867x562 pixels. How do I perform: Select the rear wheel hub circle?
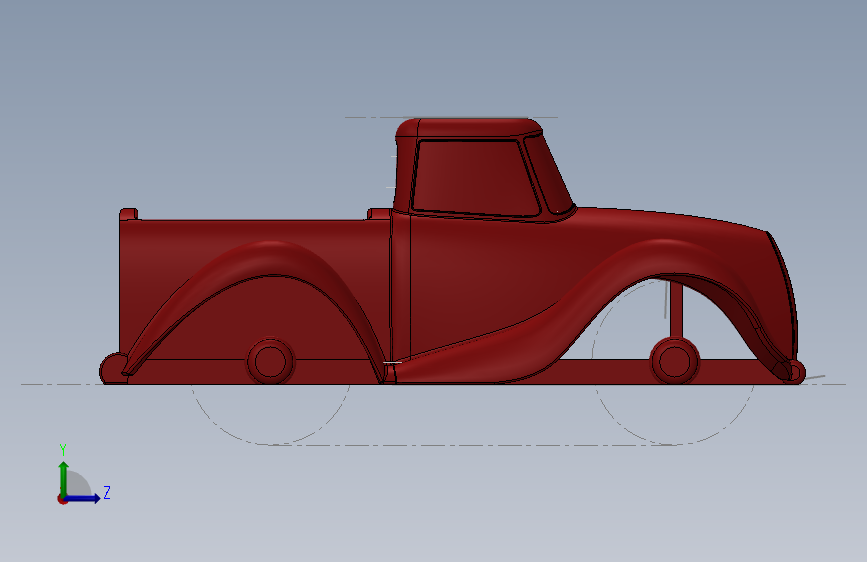[x=270, y=361]
